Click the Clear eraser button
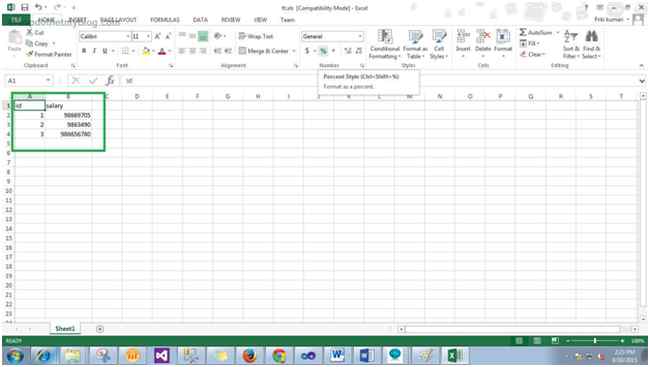The image size is (650, 367). pos(532,54)
